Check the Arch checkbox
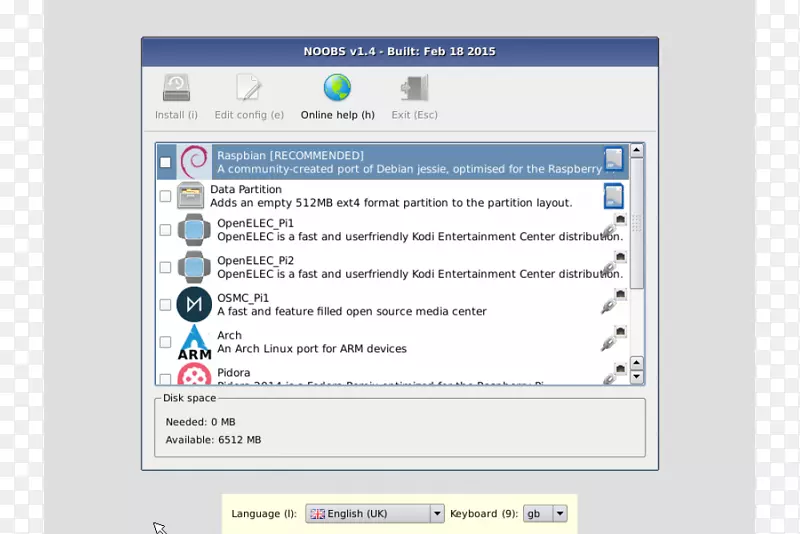 pos(165,342)
